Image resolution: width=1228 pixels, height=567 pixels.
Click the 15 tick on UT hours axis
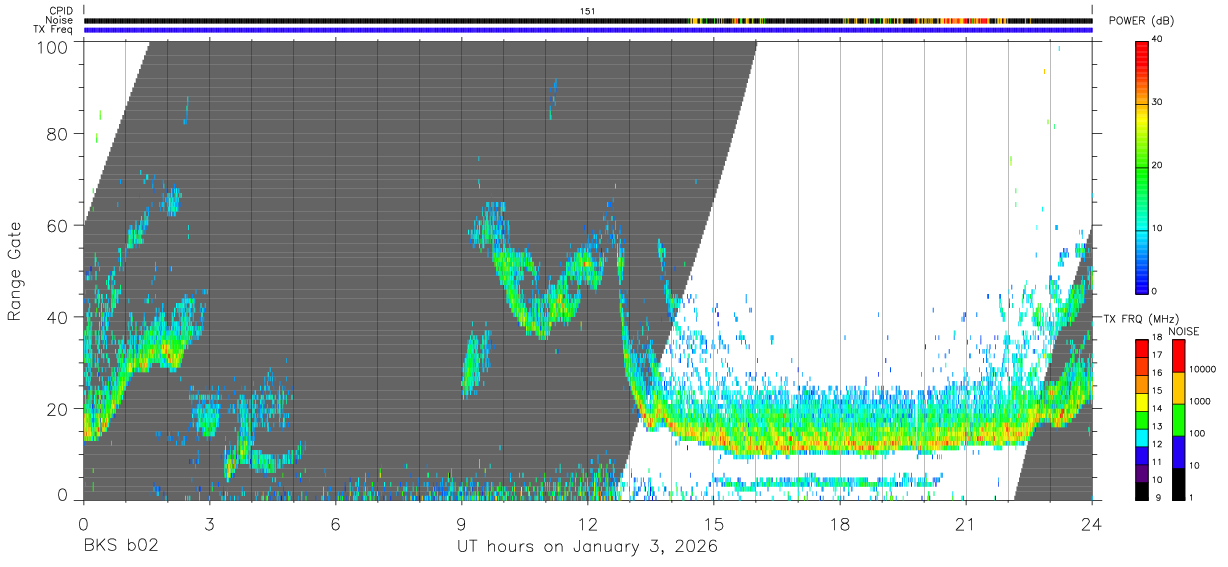pyautogui.click(x=714, y=523)
